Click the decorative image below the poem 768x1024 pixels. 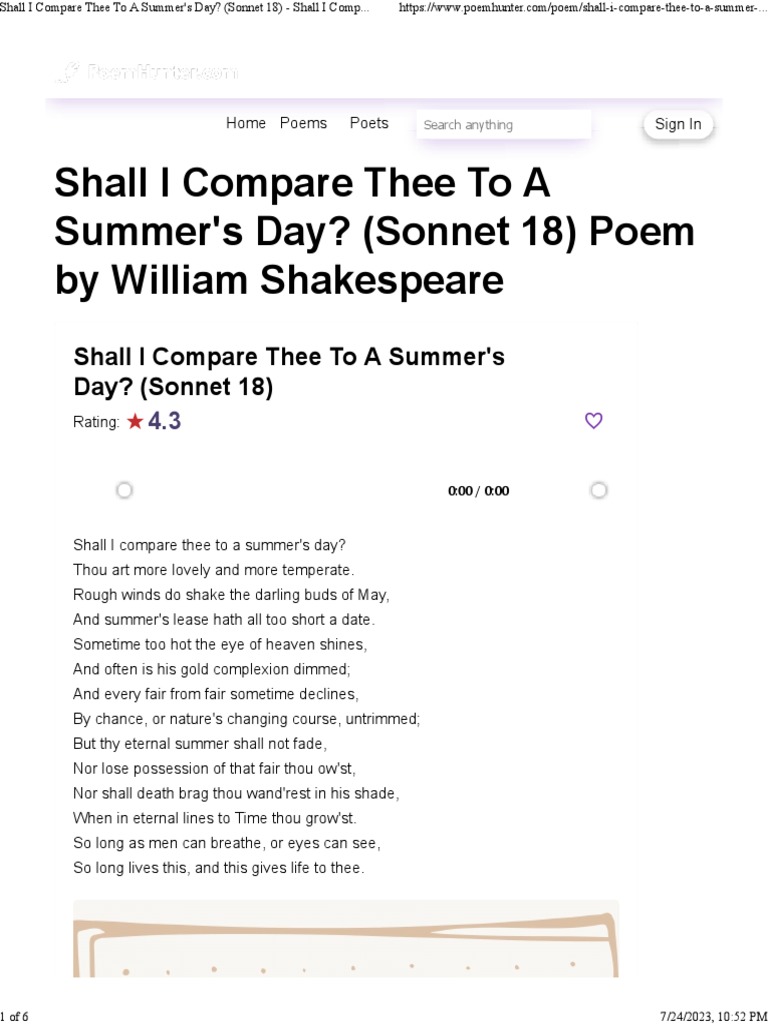pos(346,938)
